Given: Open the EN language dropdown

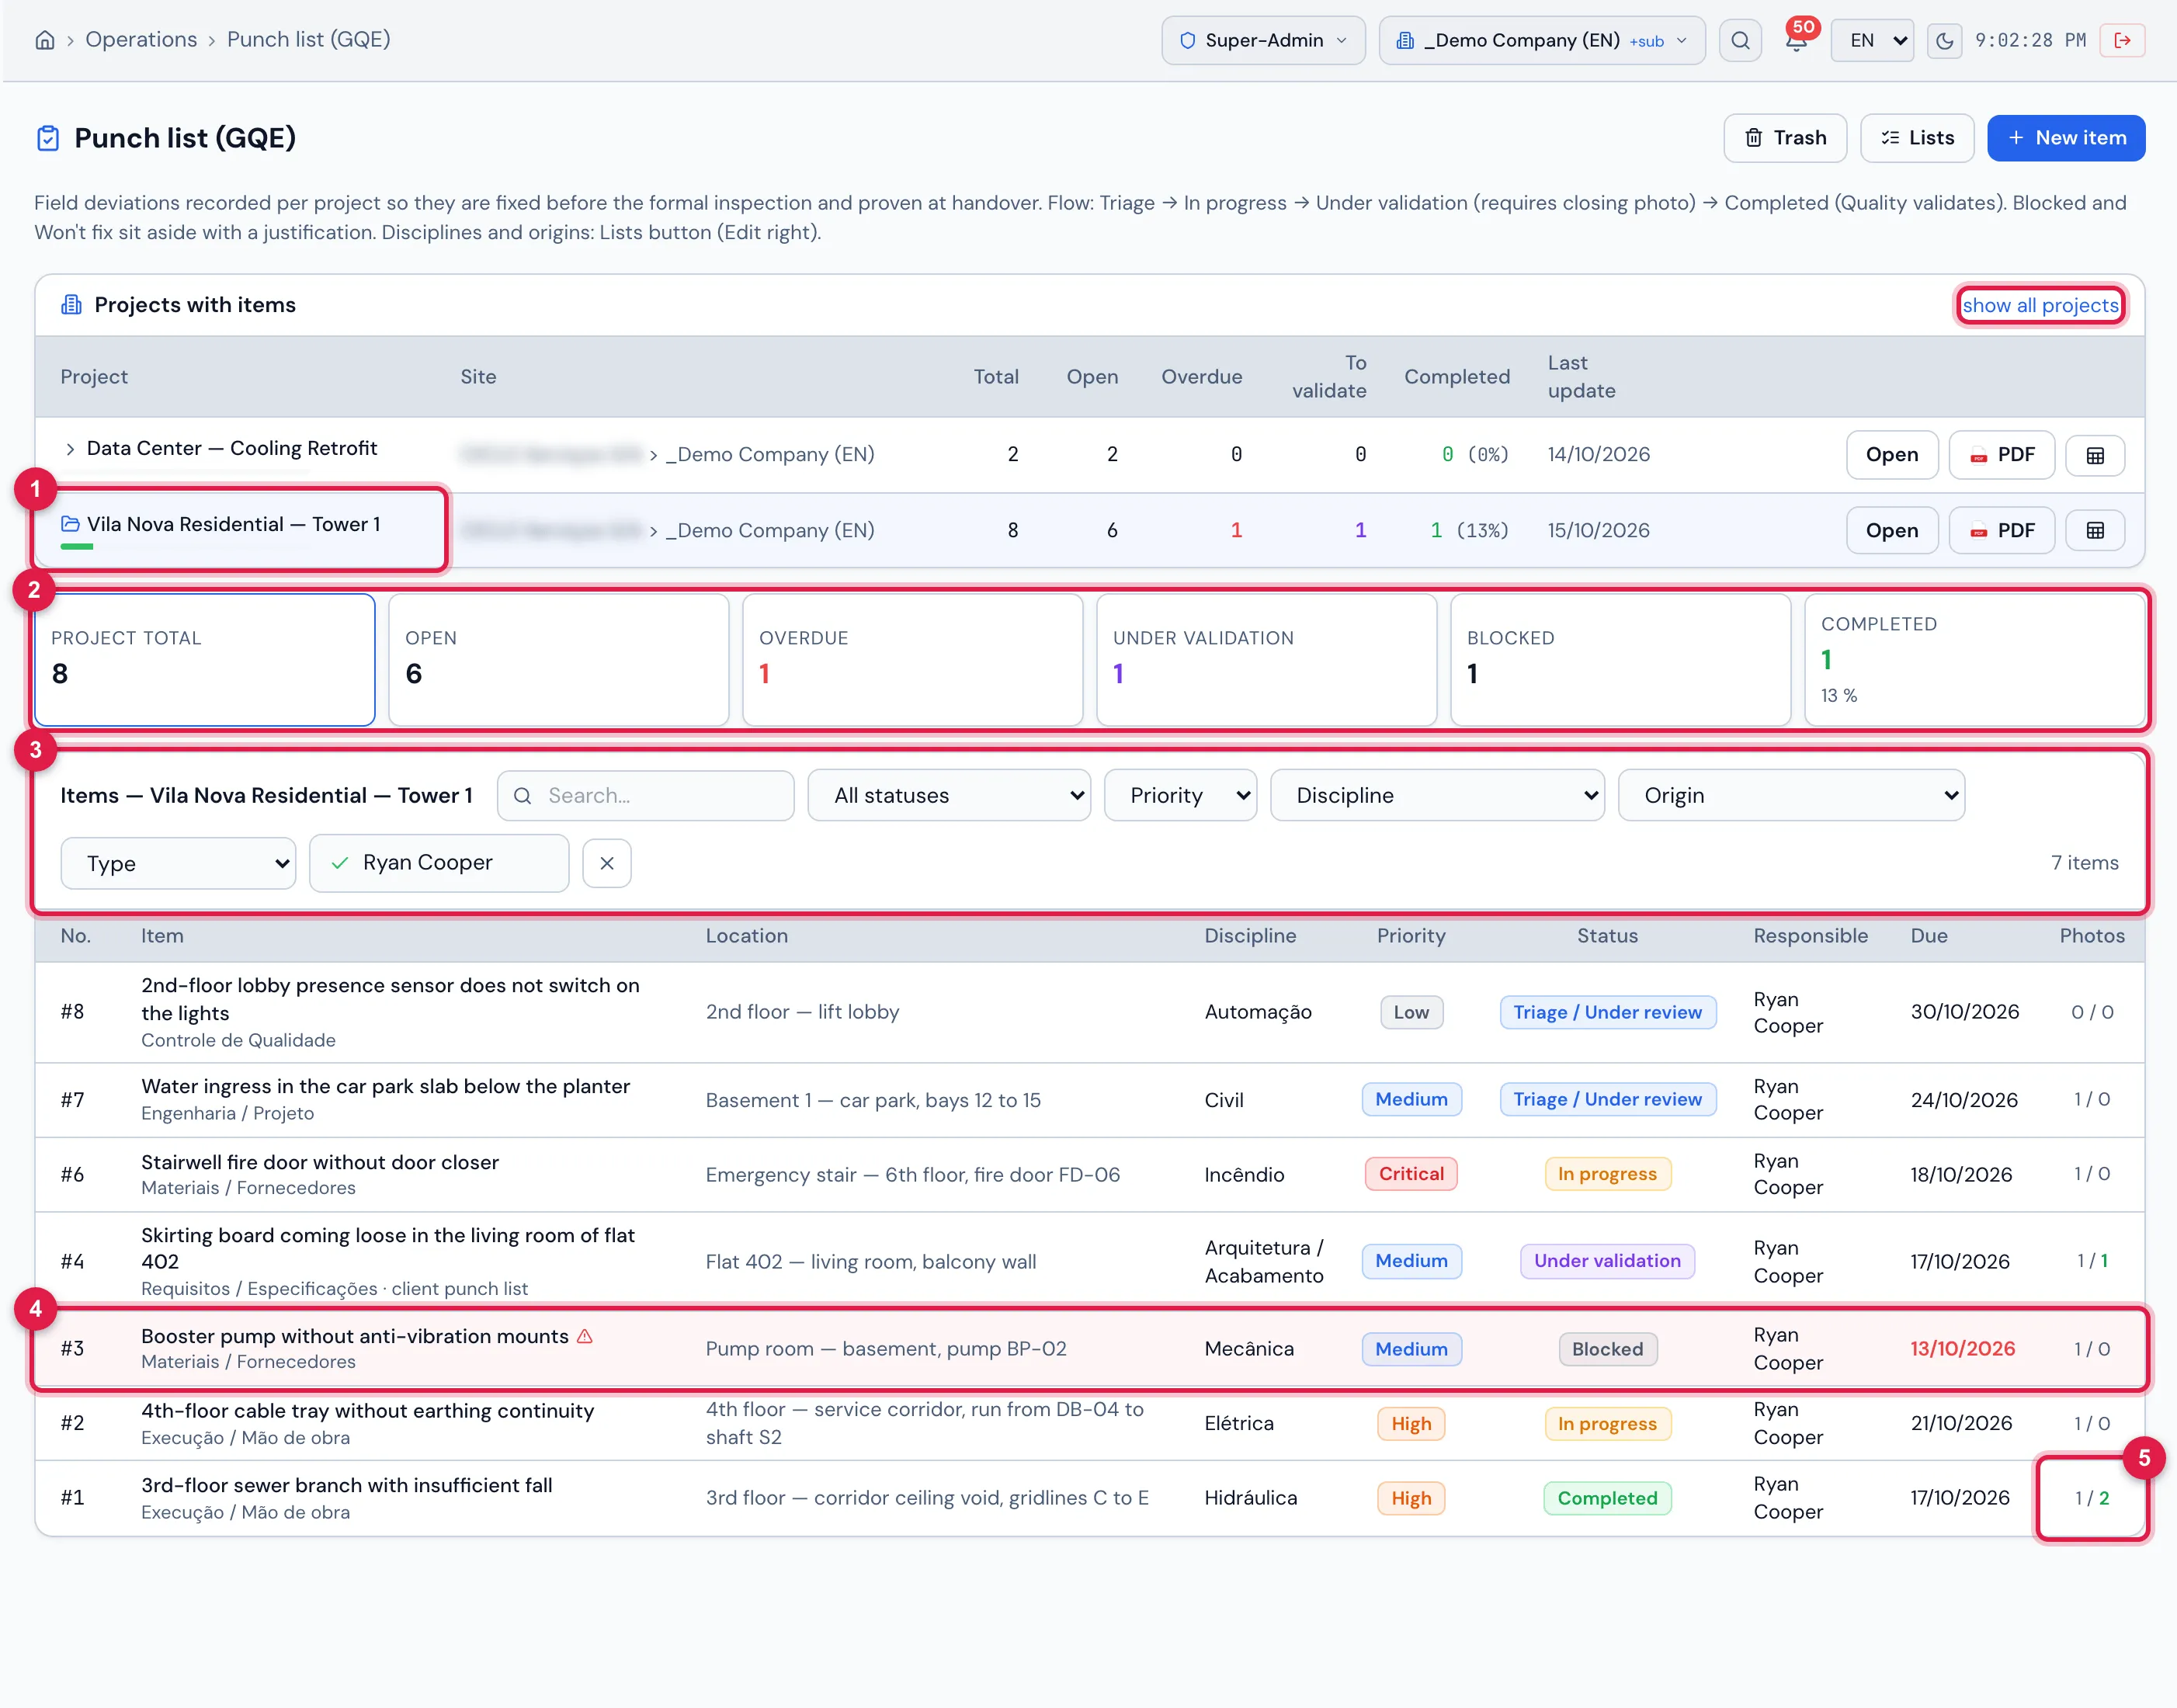Looking at the screenshot, I should [x=1872, y=40].
